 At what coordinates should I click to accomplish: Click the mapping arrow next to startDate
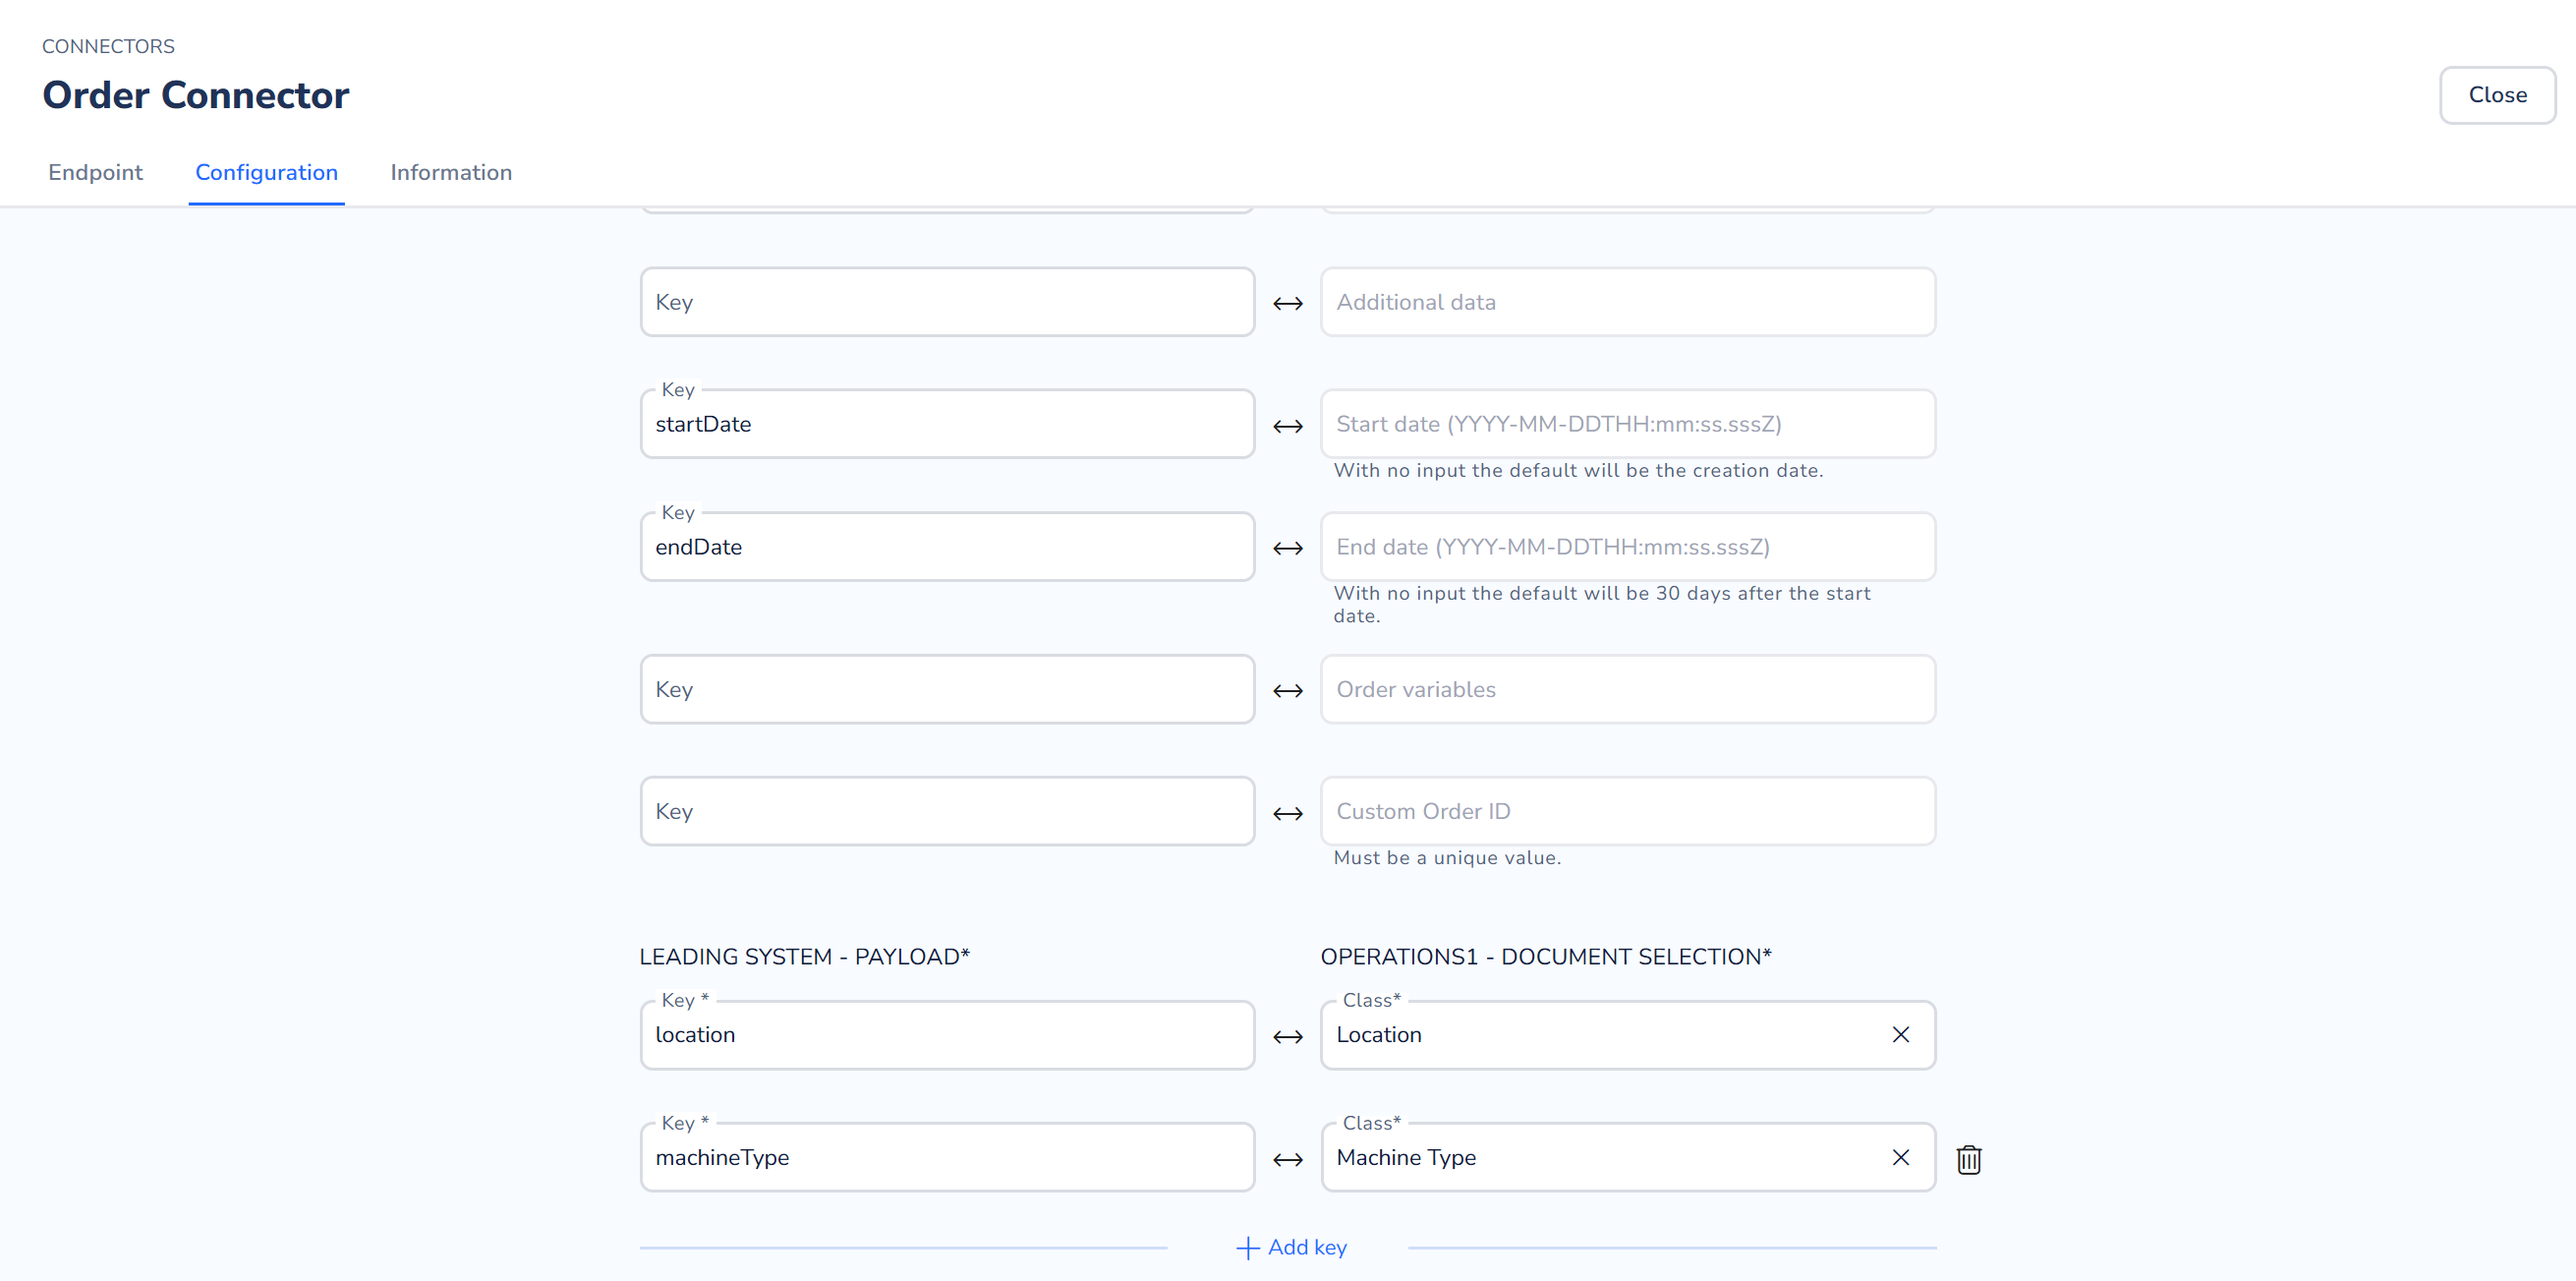click(x=1288, y=426)
